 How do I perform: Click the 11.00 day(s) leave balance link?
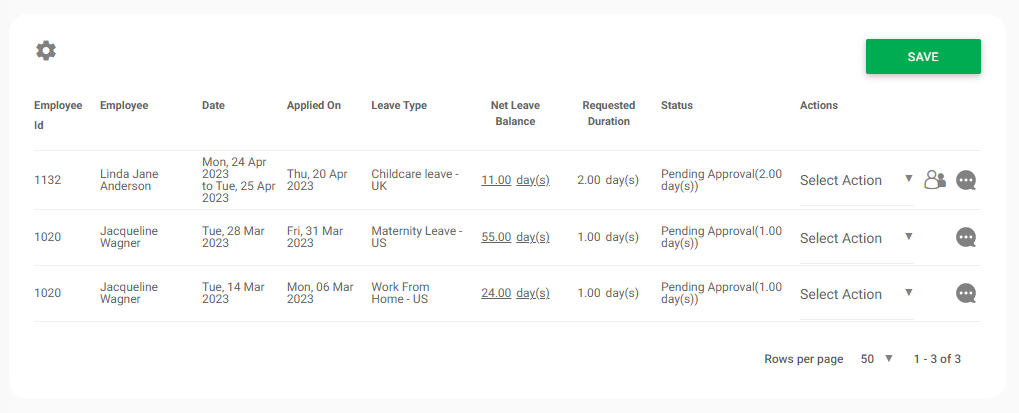point(515,180)
